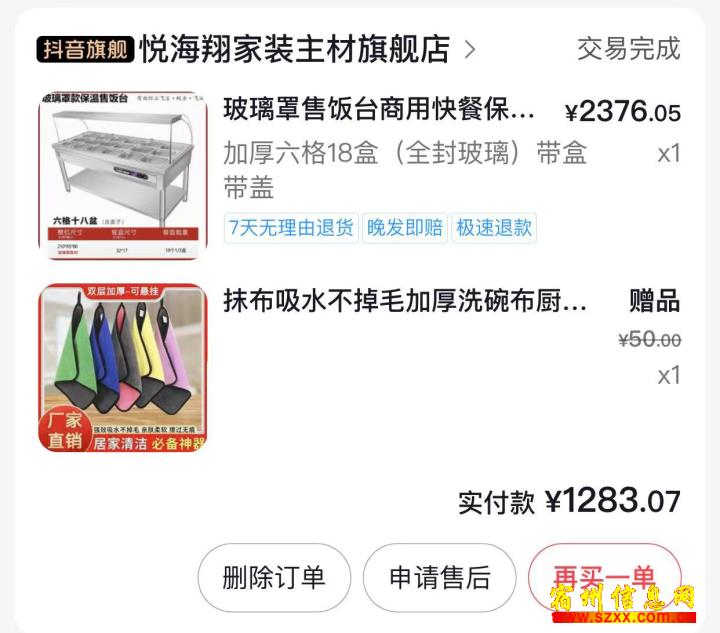Tap the ¥2376.05 product price
Image resolution: width=720 pixels, height=633 pixels.
[x=623, y=112]
